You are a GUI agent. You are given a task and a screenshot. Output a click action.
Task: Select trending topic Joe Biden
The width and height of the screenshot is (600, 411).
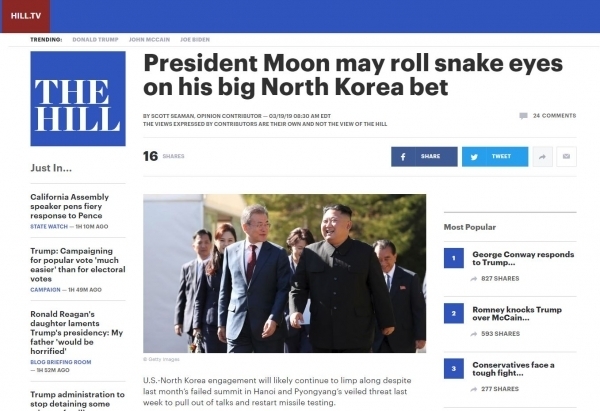pyautogui.click(x=195, y=39)
